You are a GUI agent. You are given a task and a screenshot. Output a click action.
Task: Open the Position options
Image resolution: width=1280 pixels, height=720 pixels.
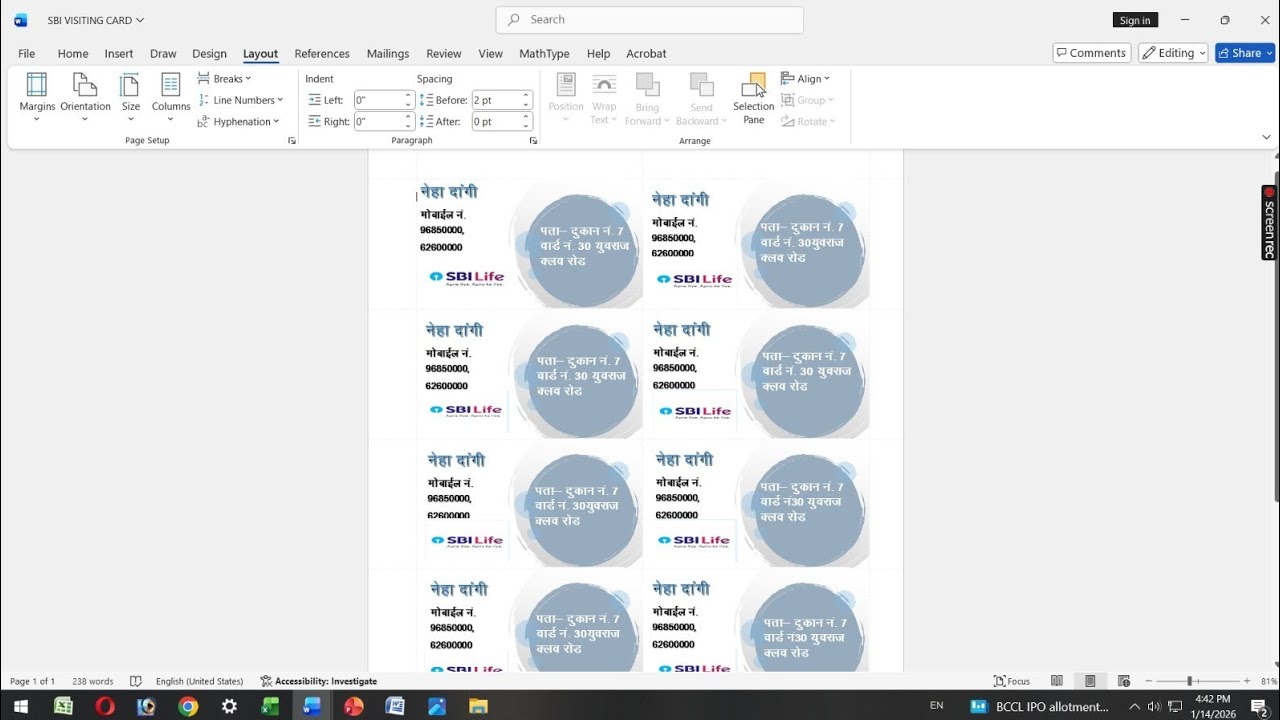tap(566, 98)
